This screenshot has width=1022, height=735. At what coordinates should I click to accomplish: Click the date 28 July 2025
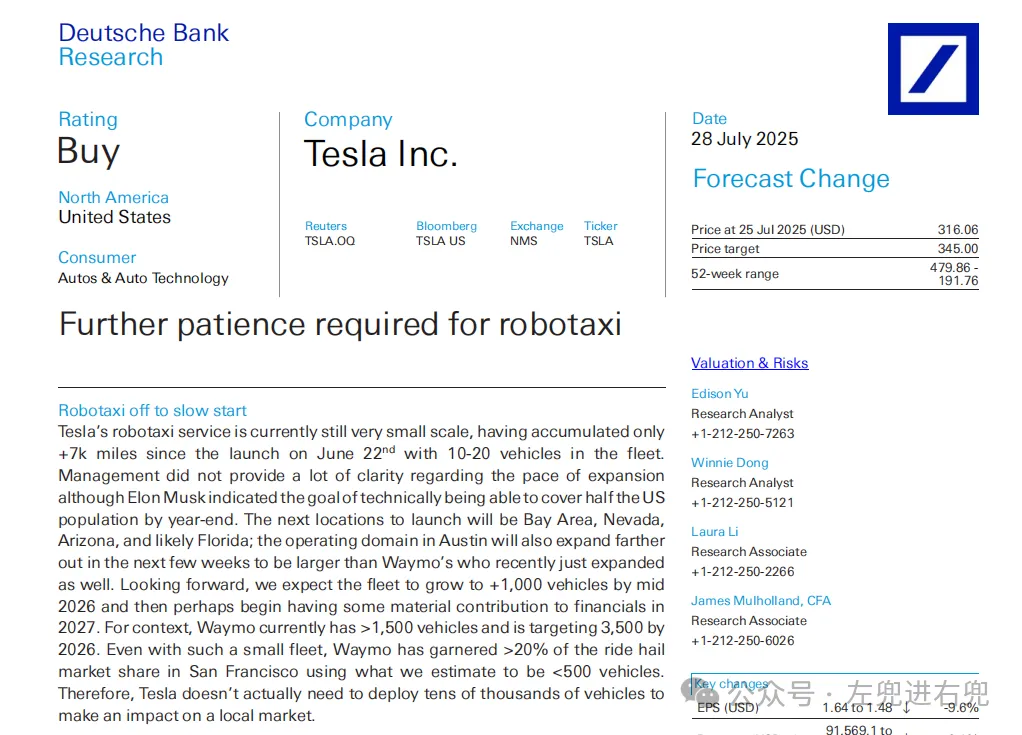(x=744, y=139)
